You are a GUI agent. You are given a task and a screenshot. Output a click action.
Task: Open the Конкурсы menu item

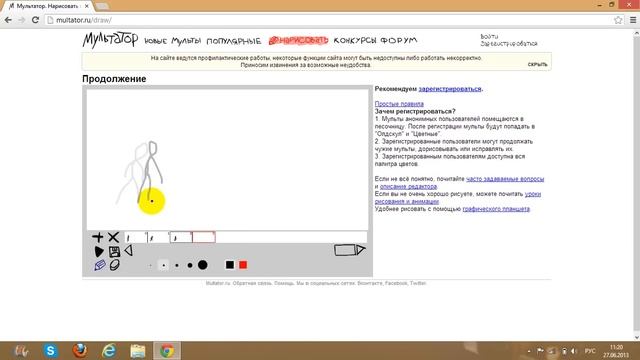point(355,40)
